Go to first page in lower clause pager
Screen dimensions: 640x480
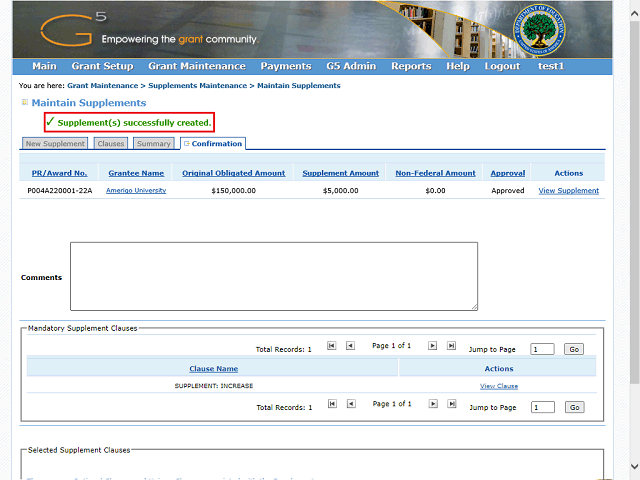pos(332,404)
